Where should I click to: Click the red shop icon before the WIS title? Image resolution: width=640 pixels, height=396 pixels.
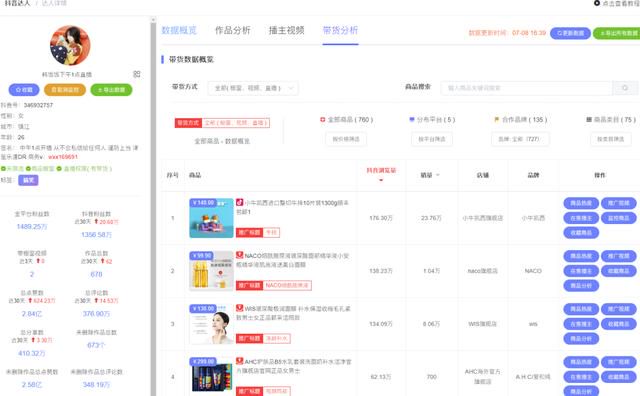tap(240, 308)
